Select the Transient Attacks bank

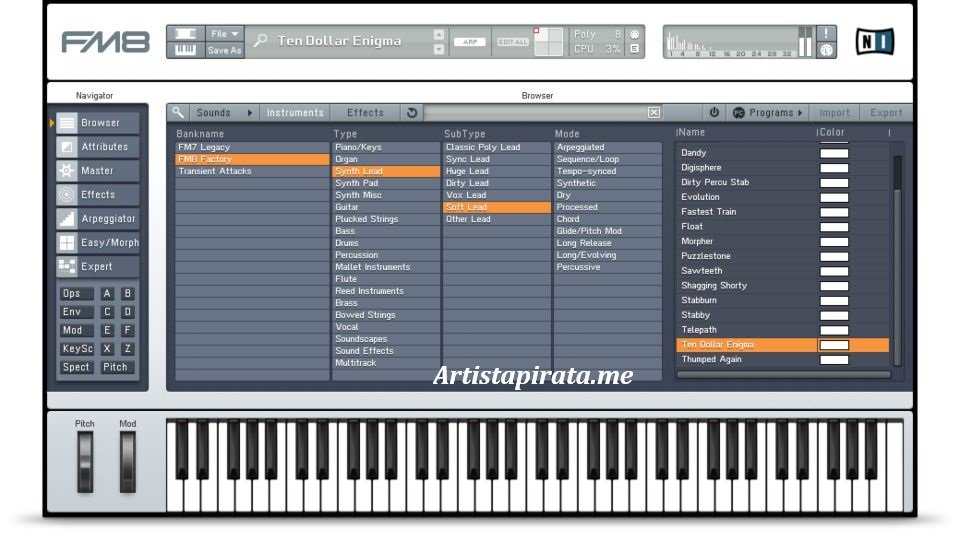click(252, 171)
